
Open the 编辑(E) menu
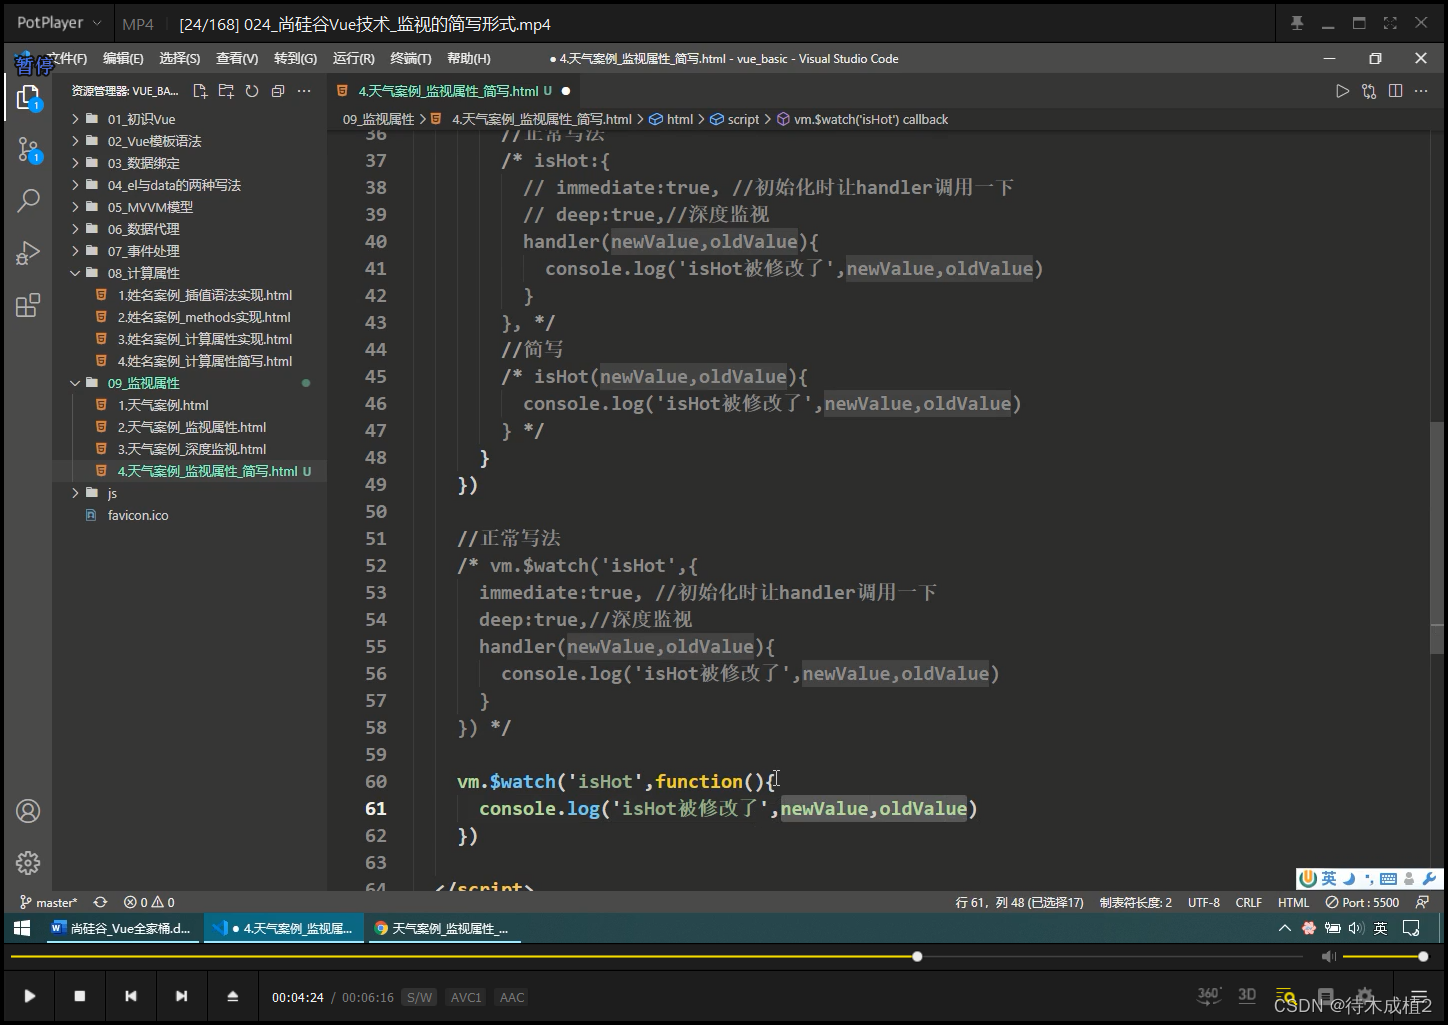[123, 59]
